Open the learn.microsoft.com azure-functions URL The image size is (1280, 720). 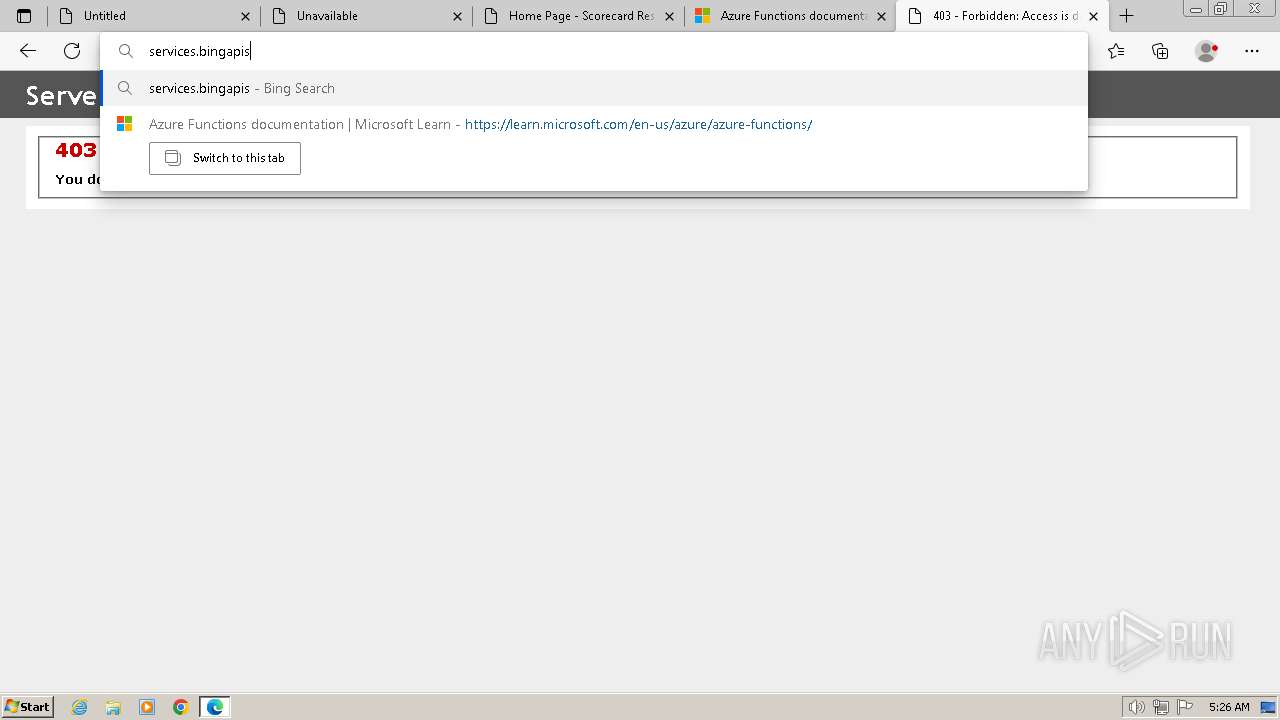(638, 124)
